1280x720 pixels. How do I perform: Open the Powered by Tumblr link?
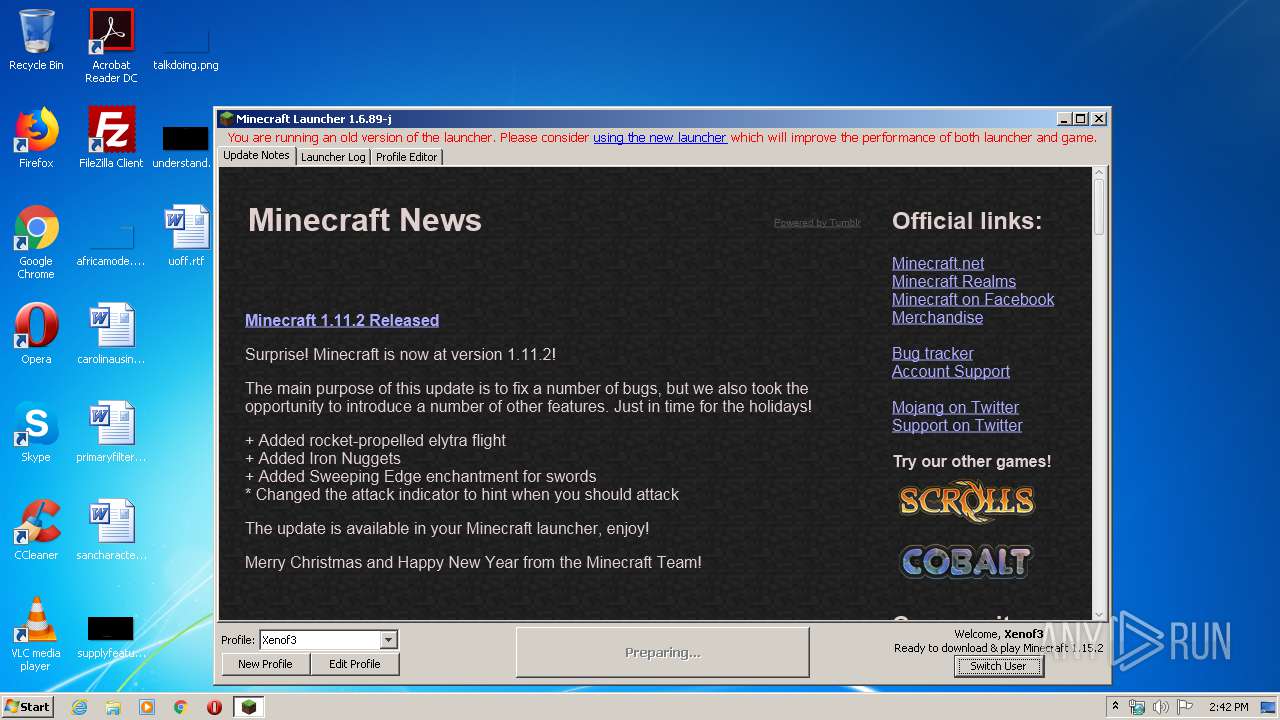click(x=817, y=223)
